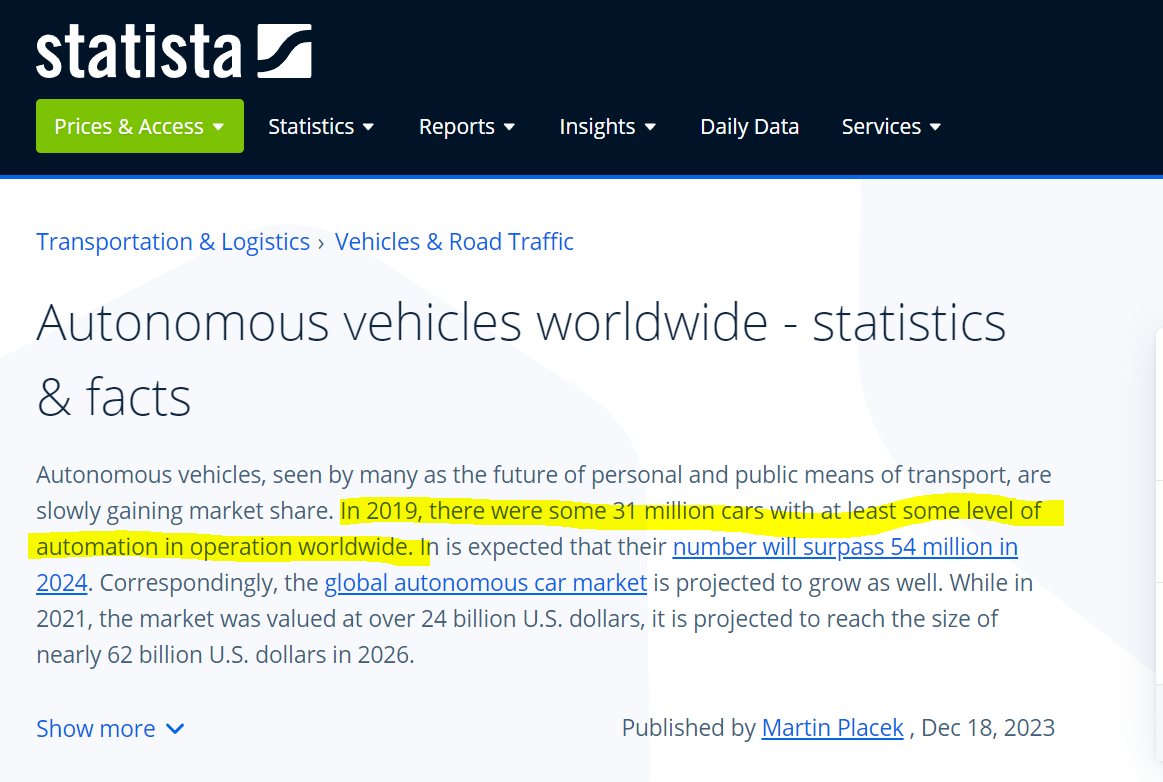Viewport: 1163px width, 782px height.
Task: Click the highlighted sentence 'In 2019, there were some 31 million cars'
Action: pos(551,511)
